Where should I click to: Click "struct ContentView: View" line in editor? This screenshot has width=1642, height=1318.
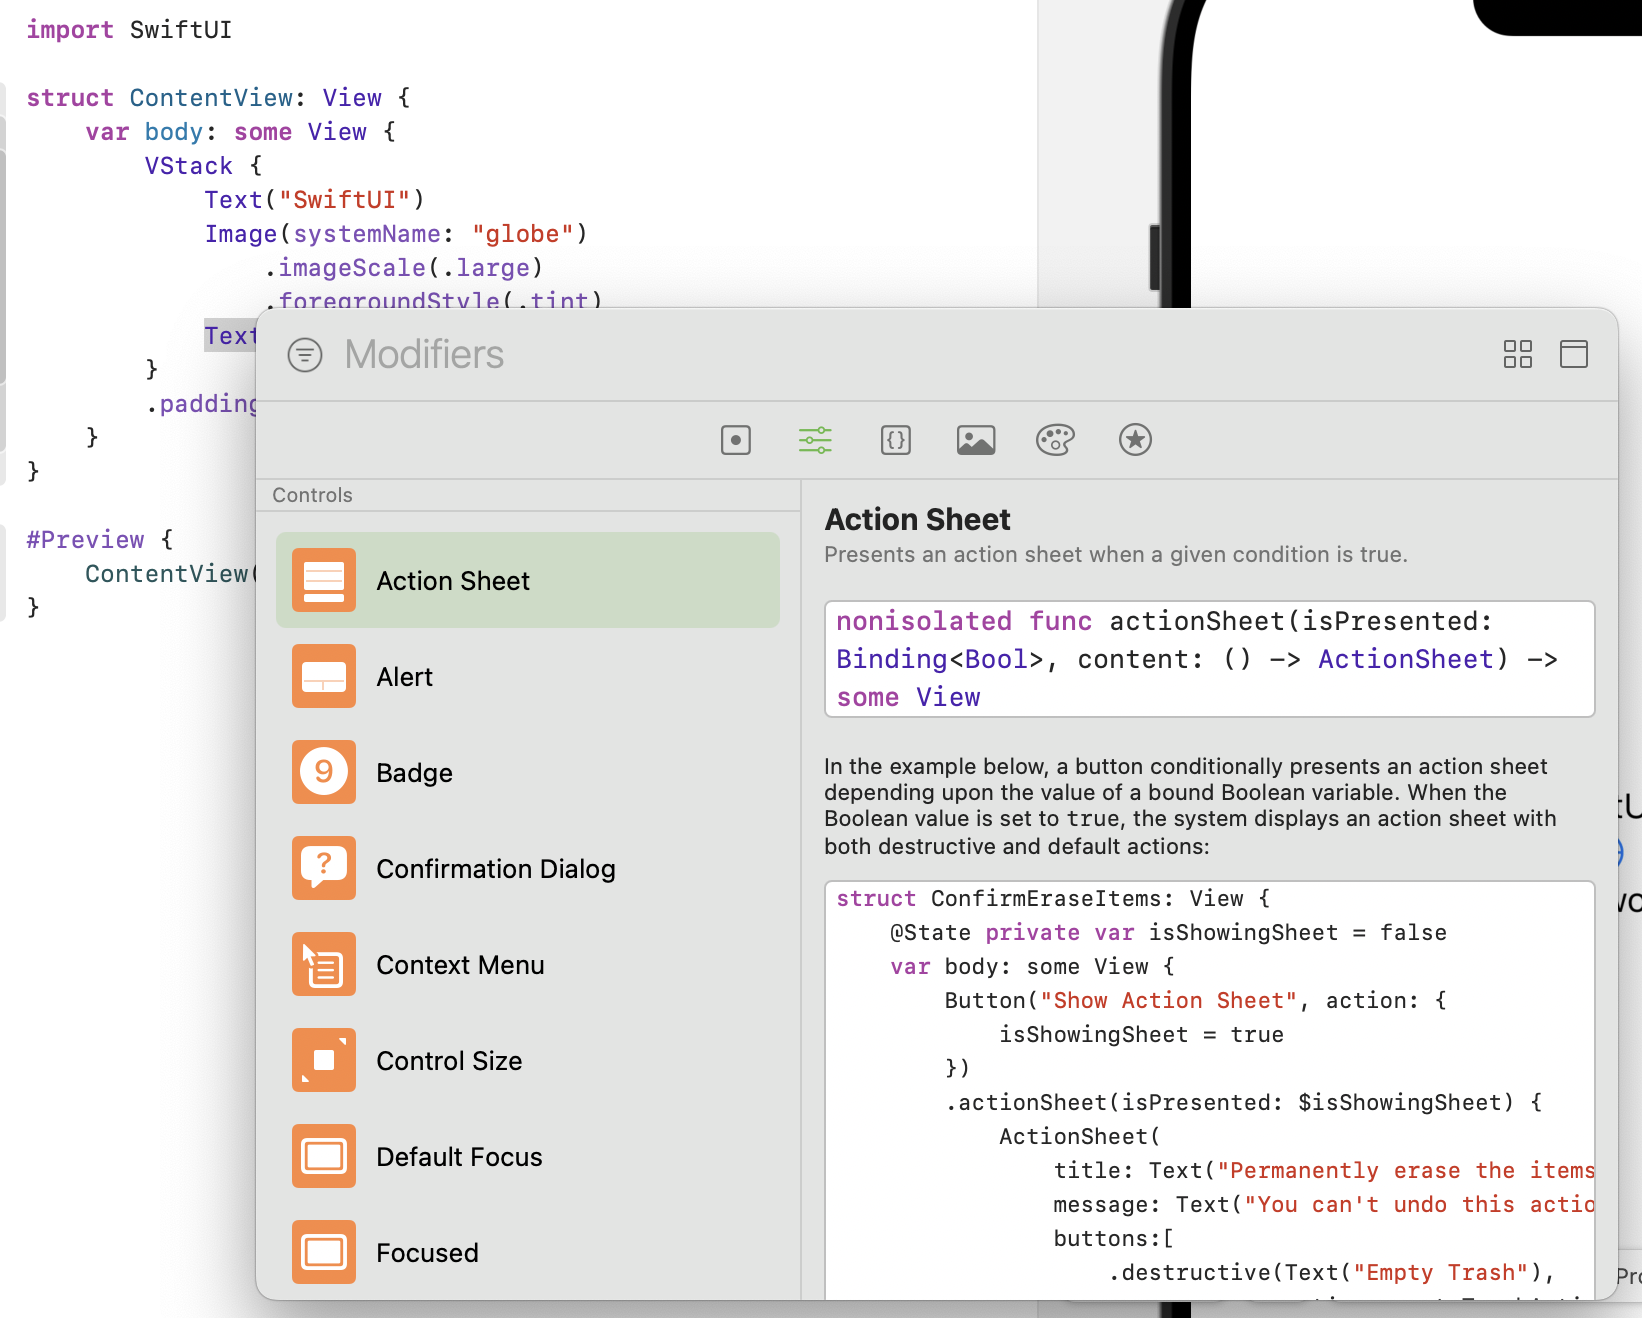click(x=218, y=98)
